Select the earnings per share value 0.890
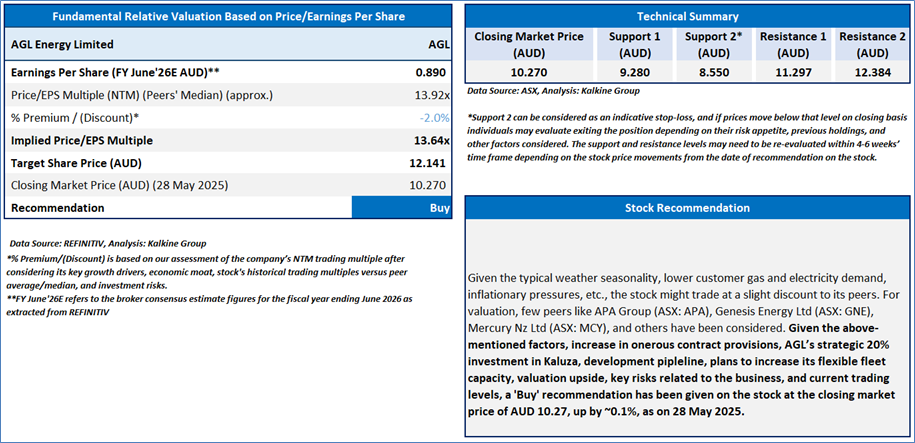The image size is (915, 443). point(429,73)
